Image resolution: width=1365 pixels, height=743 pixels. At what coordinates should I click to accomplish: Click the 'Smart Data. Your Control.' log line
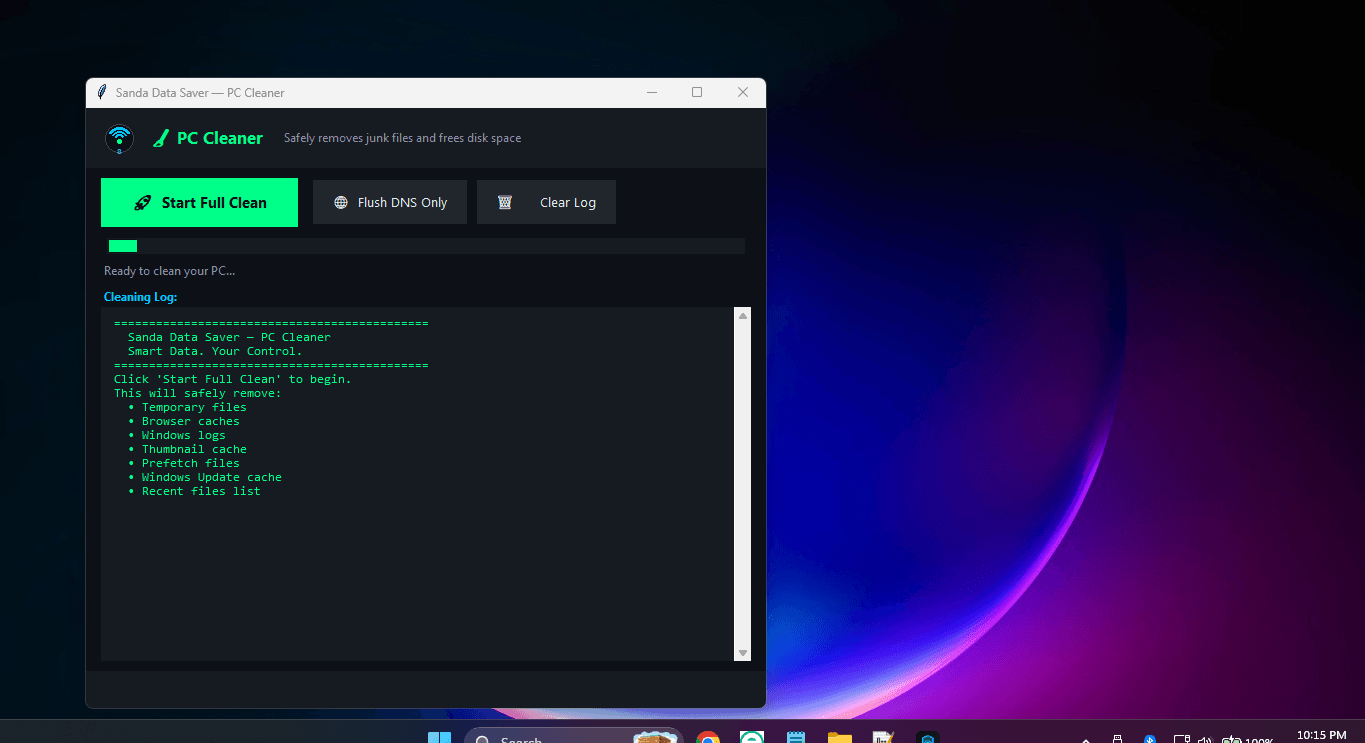pyautogui.click(x=215, y=351)
